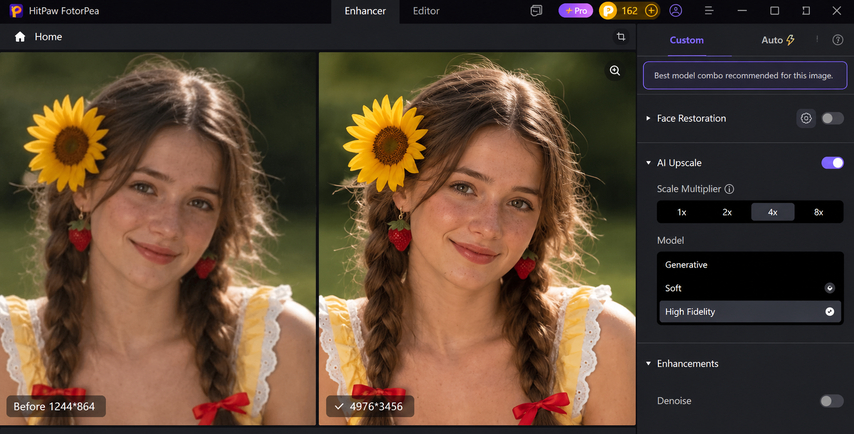This screenshot has height=434, width=854.
Task: Open the user account profile icon
Action: 676,10
